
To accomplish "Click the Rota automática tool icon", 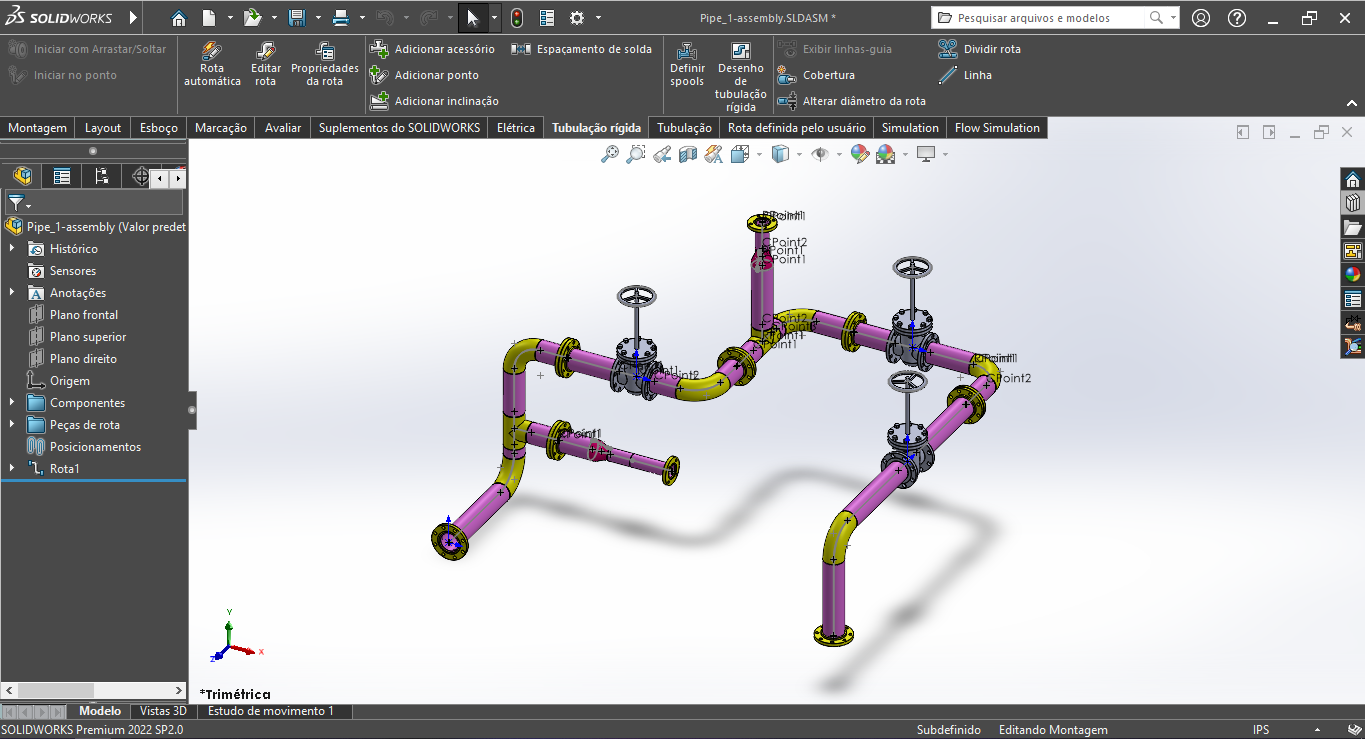I will pyautogui.click(x=212, y=52).
